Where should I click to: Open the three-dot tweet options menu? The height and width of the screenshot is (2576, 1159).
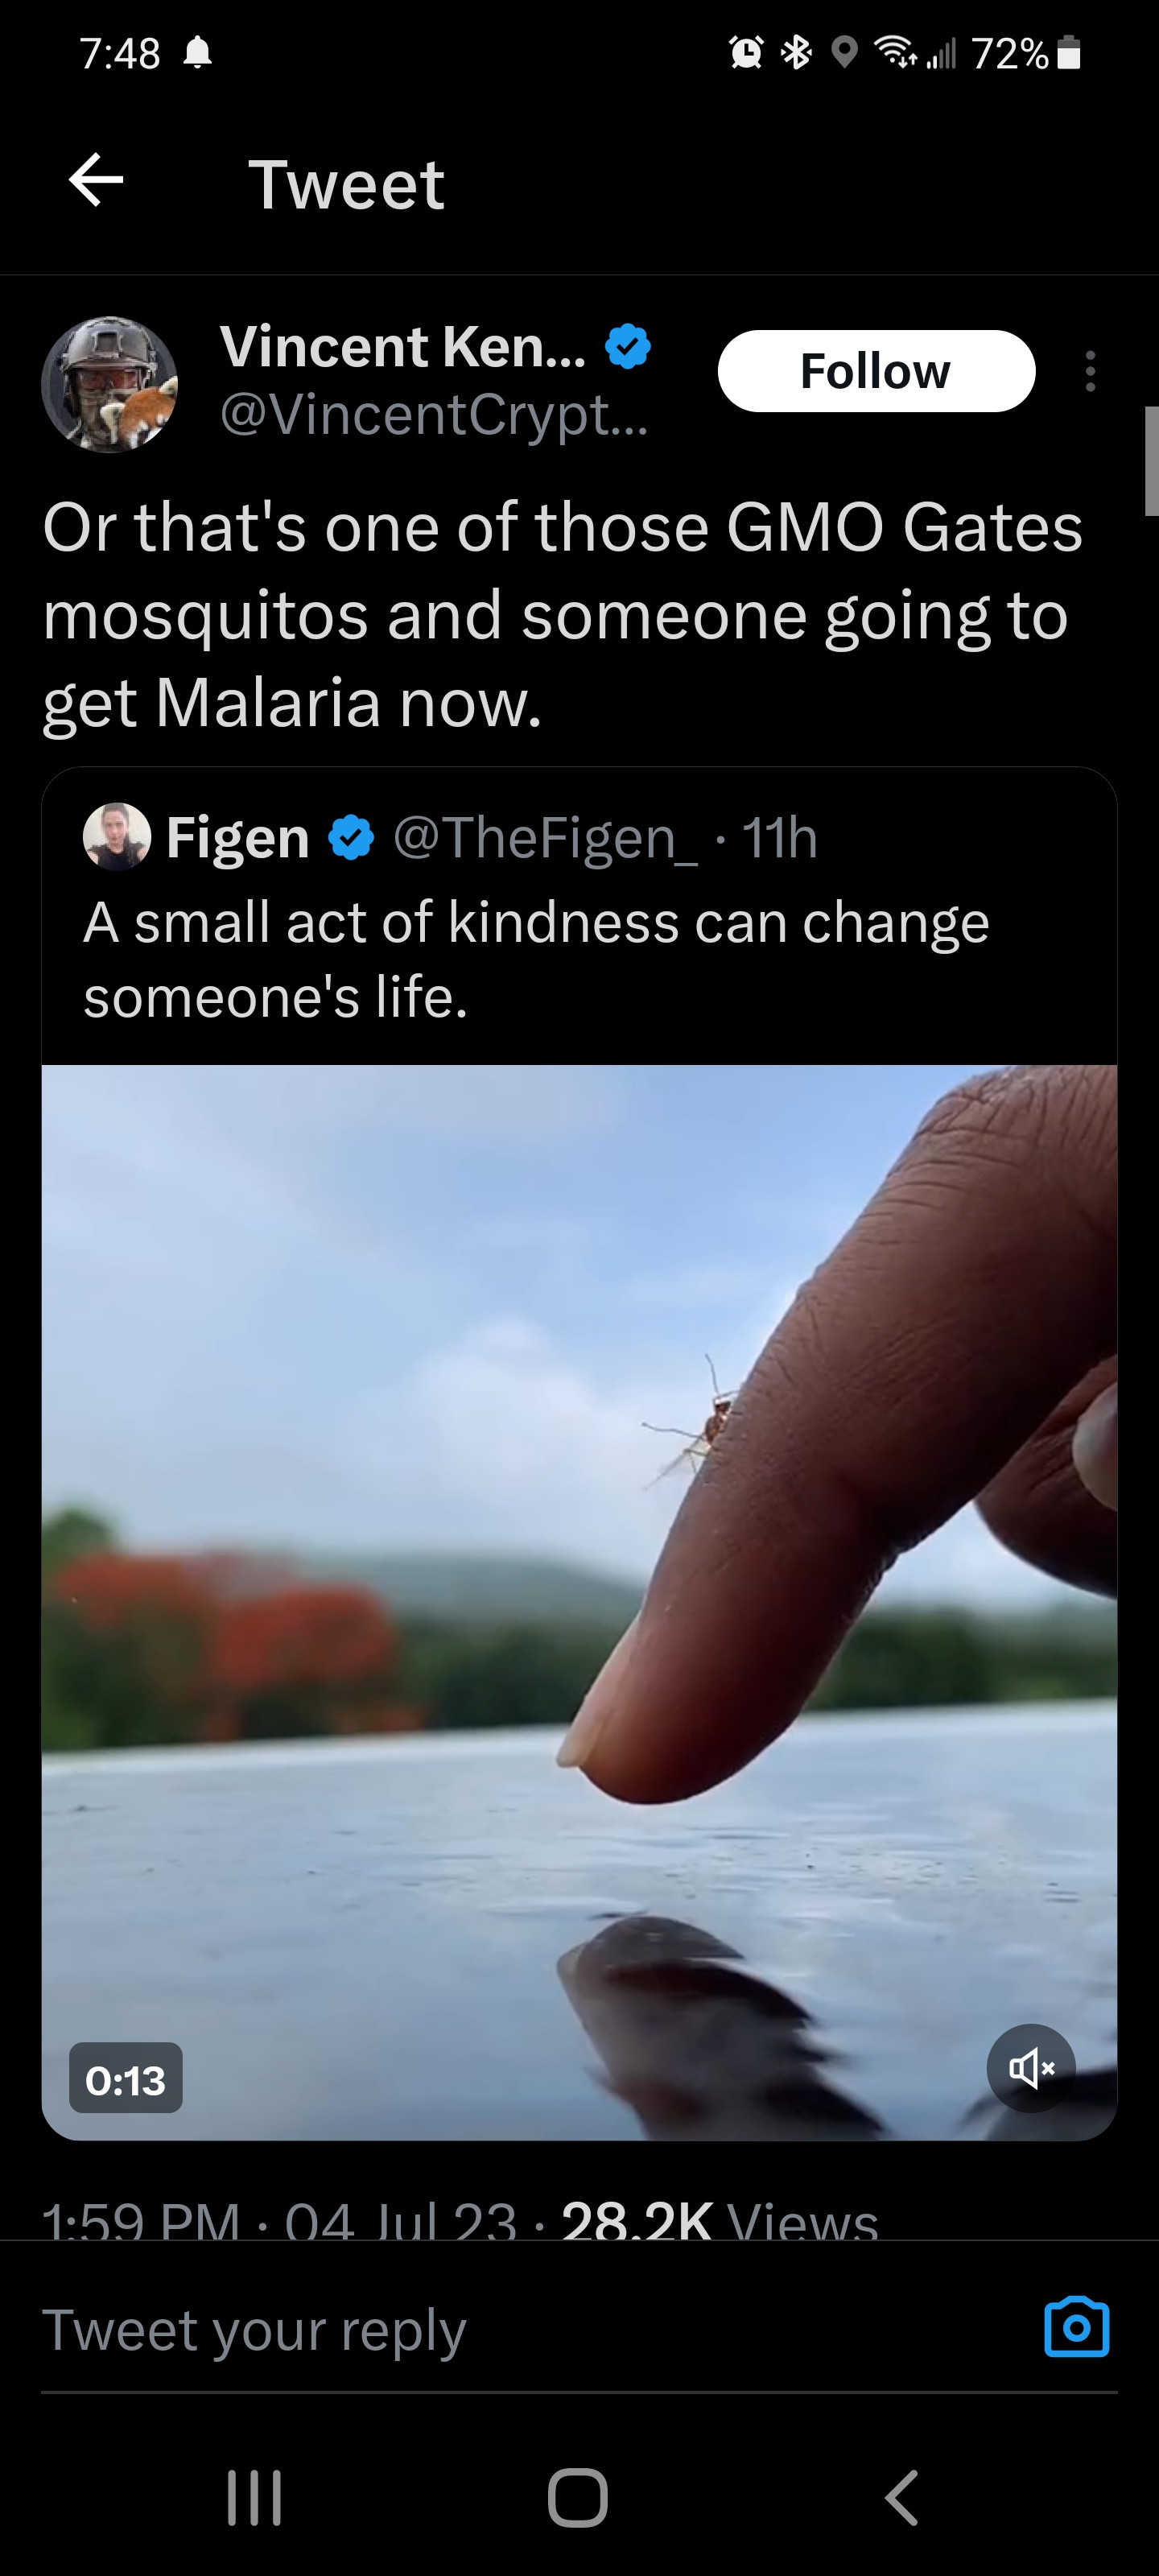(x=1089, y=371)
